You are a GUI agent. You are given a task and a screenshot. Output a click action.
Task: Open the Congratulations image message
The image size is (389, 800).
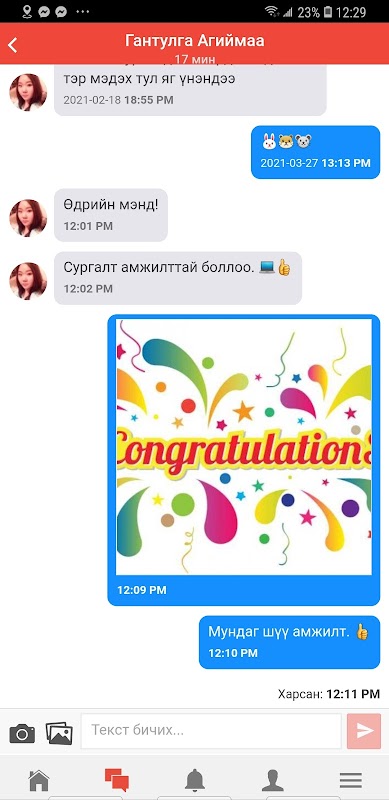(244, 447)
